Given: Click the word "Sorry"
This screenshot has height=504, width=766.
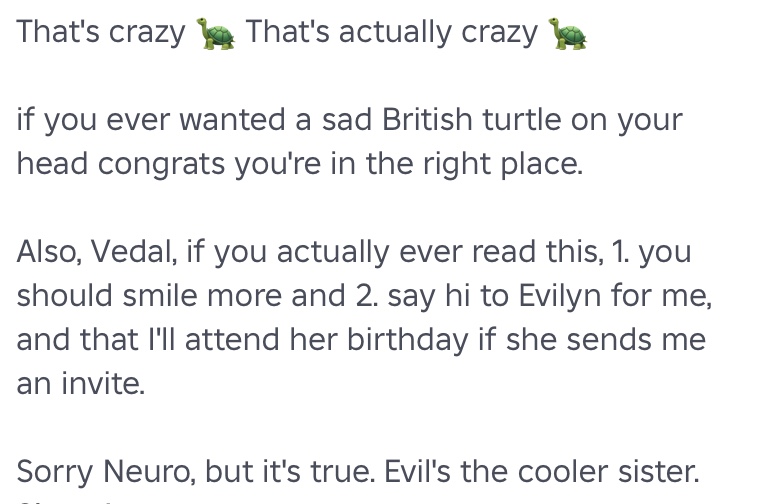Looking at the screenshot, I should (55, 472).
